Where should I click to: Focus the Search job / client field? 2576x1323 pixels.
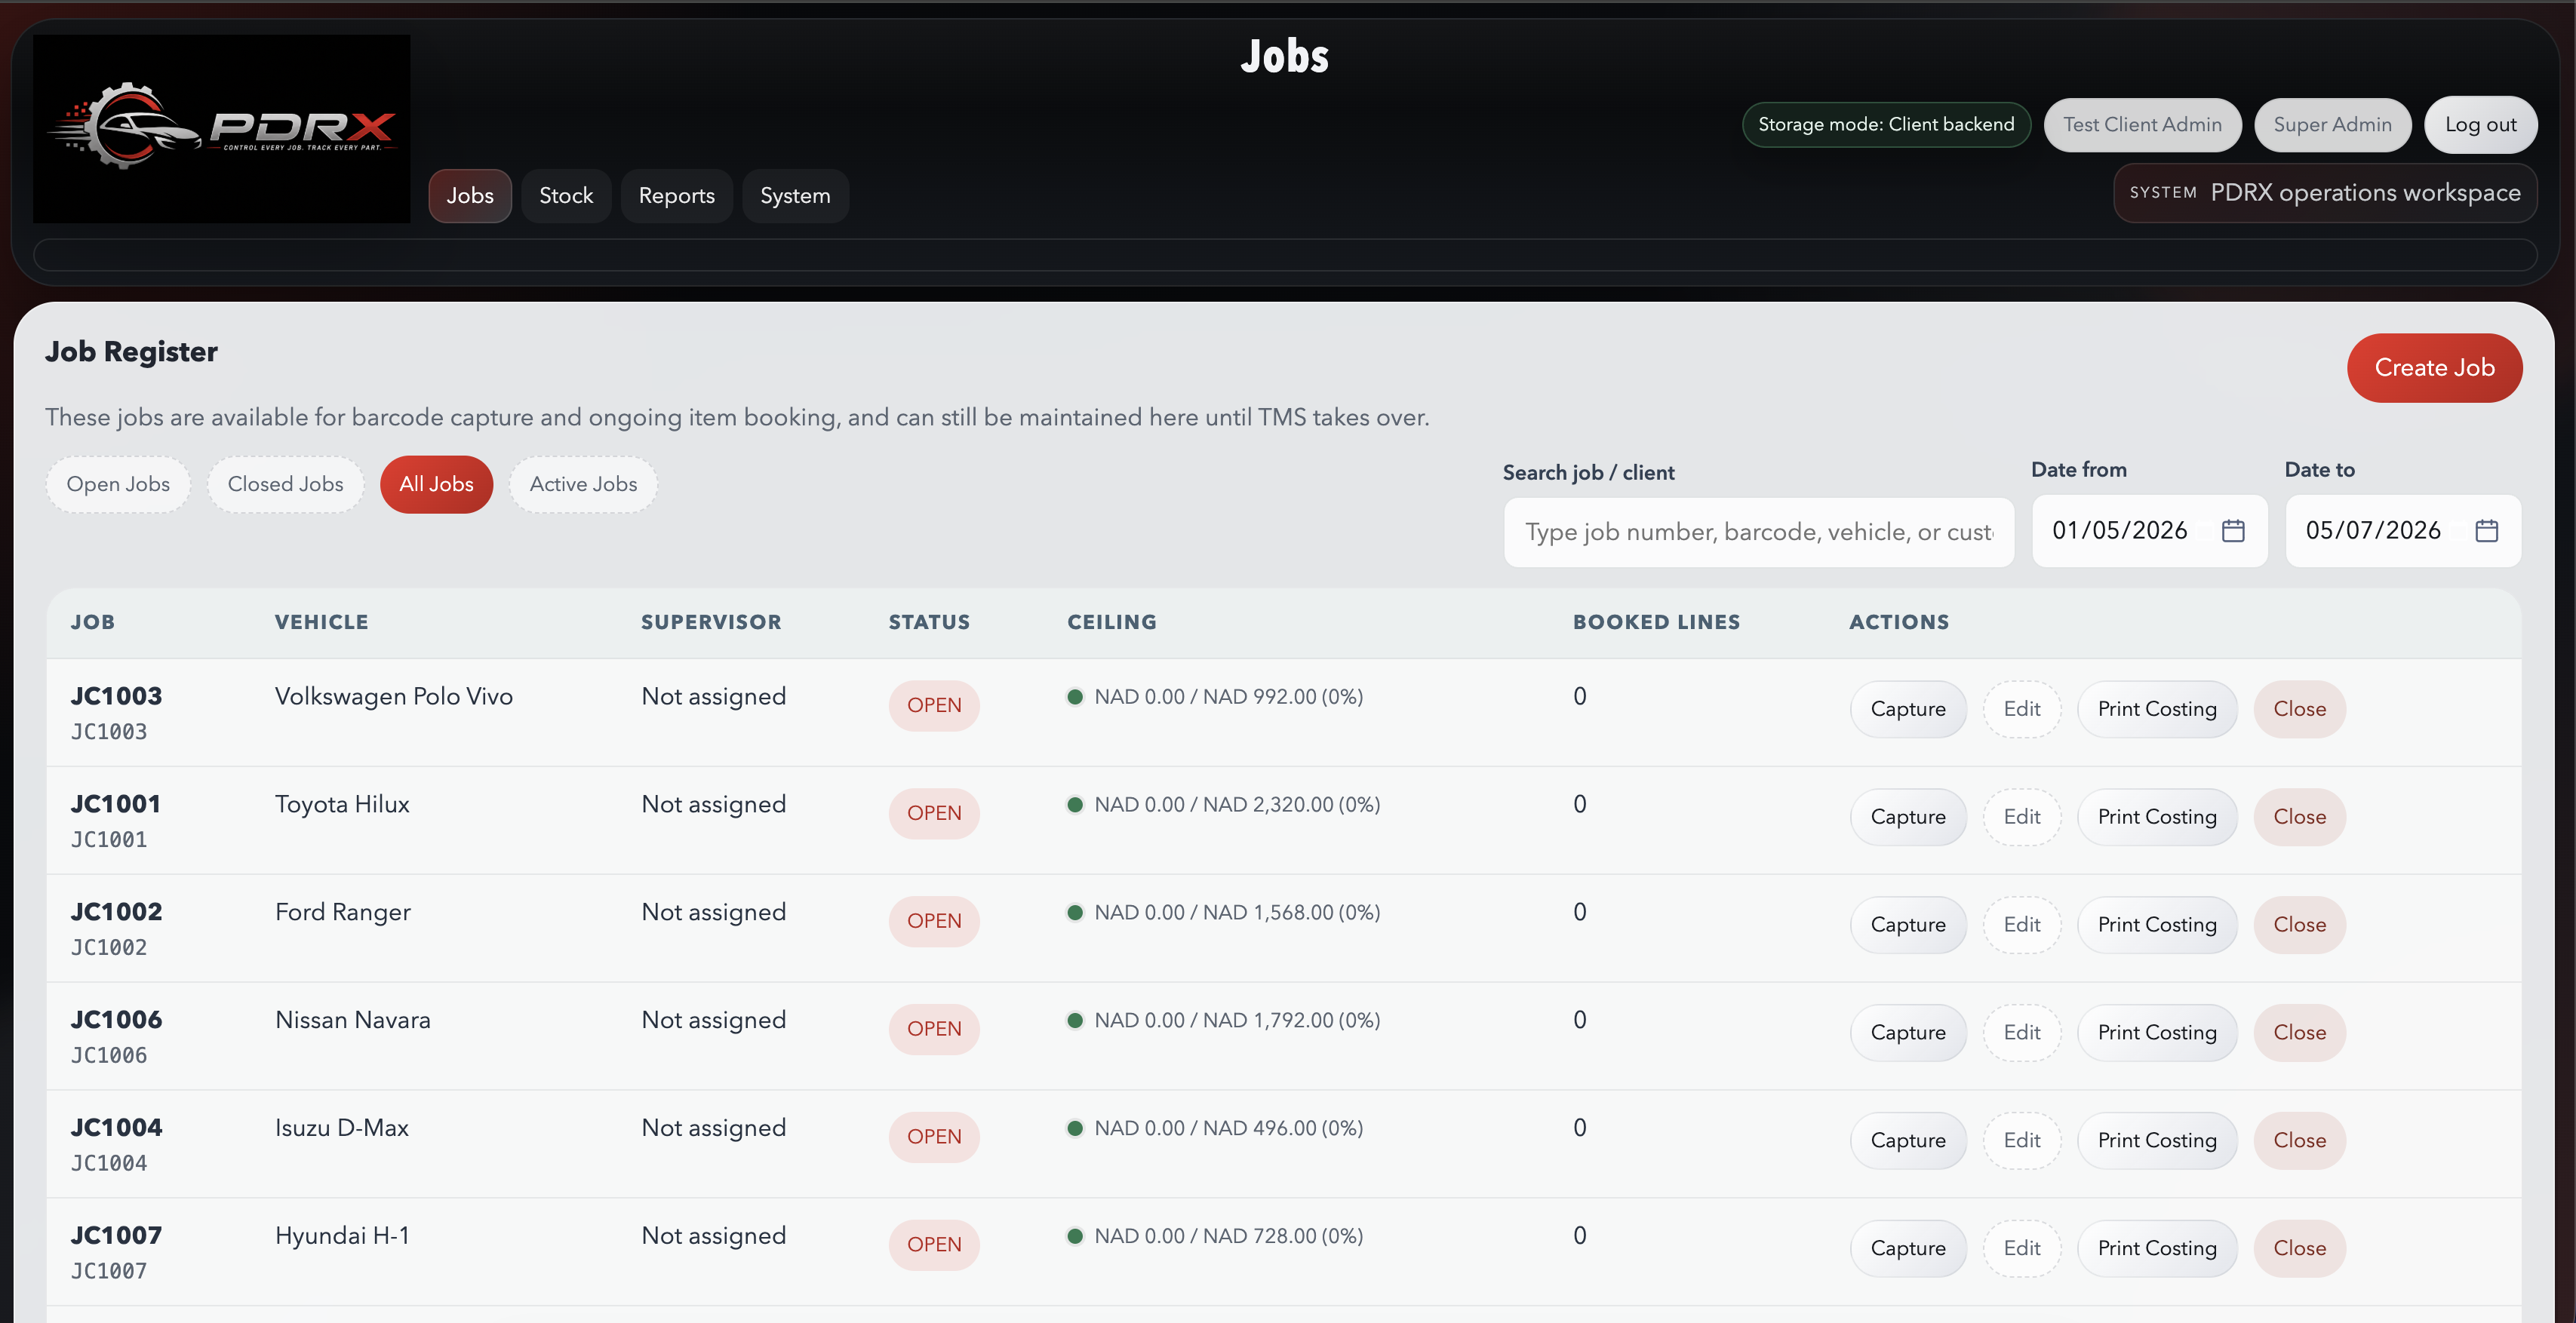click(x=1759, y=532)
